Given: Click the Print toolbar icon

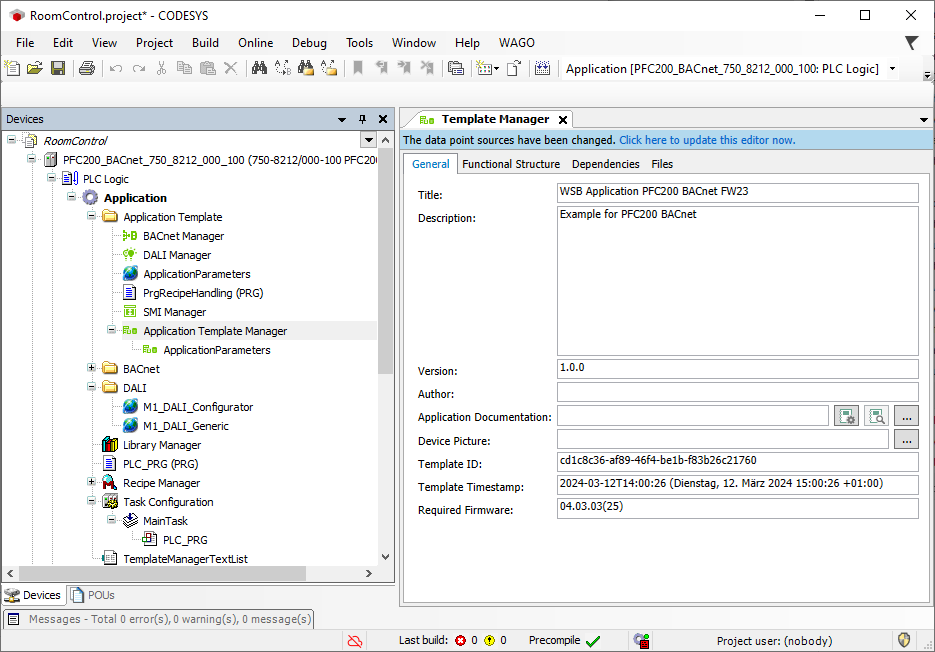Looking at the screenshot, I should point(87,69).
